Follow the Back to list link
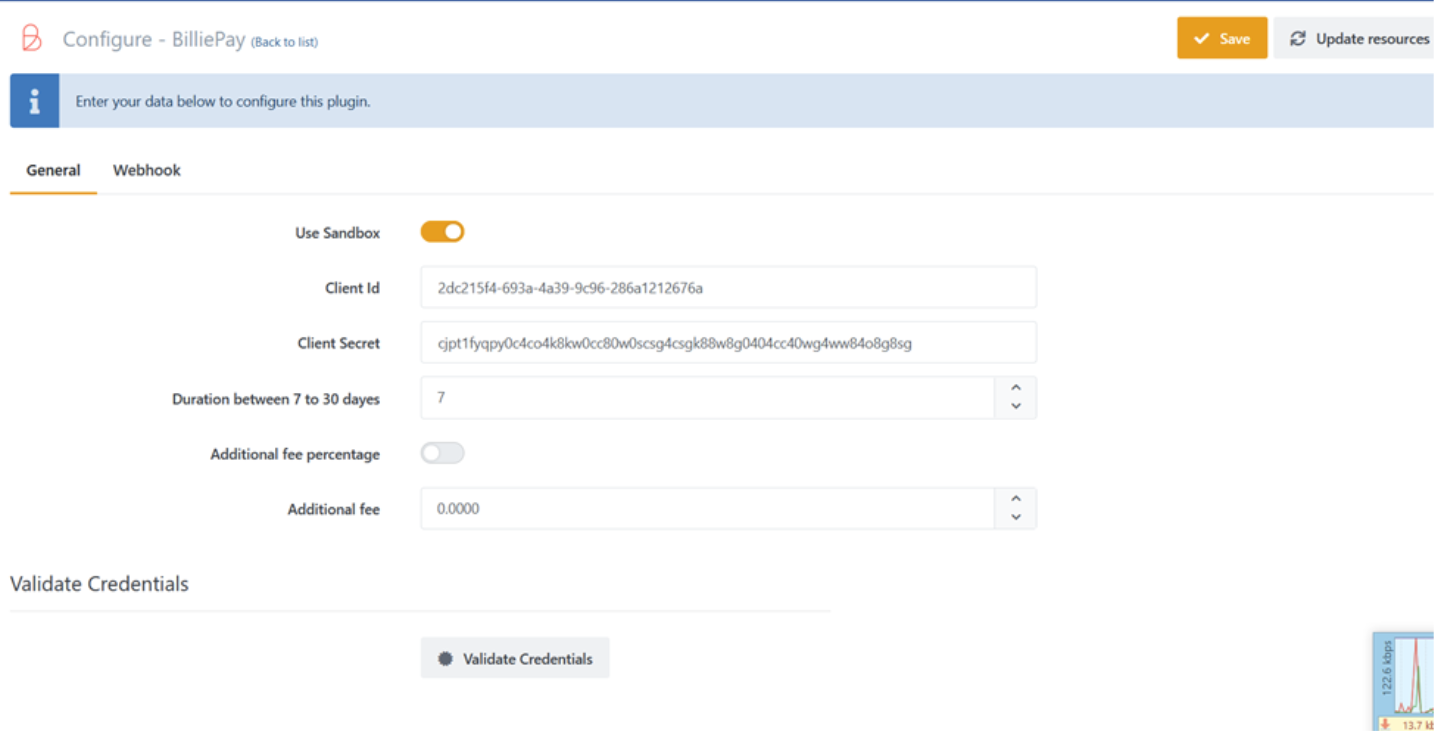1436x731 pixels. [285, 42]
